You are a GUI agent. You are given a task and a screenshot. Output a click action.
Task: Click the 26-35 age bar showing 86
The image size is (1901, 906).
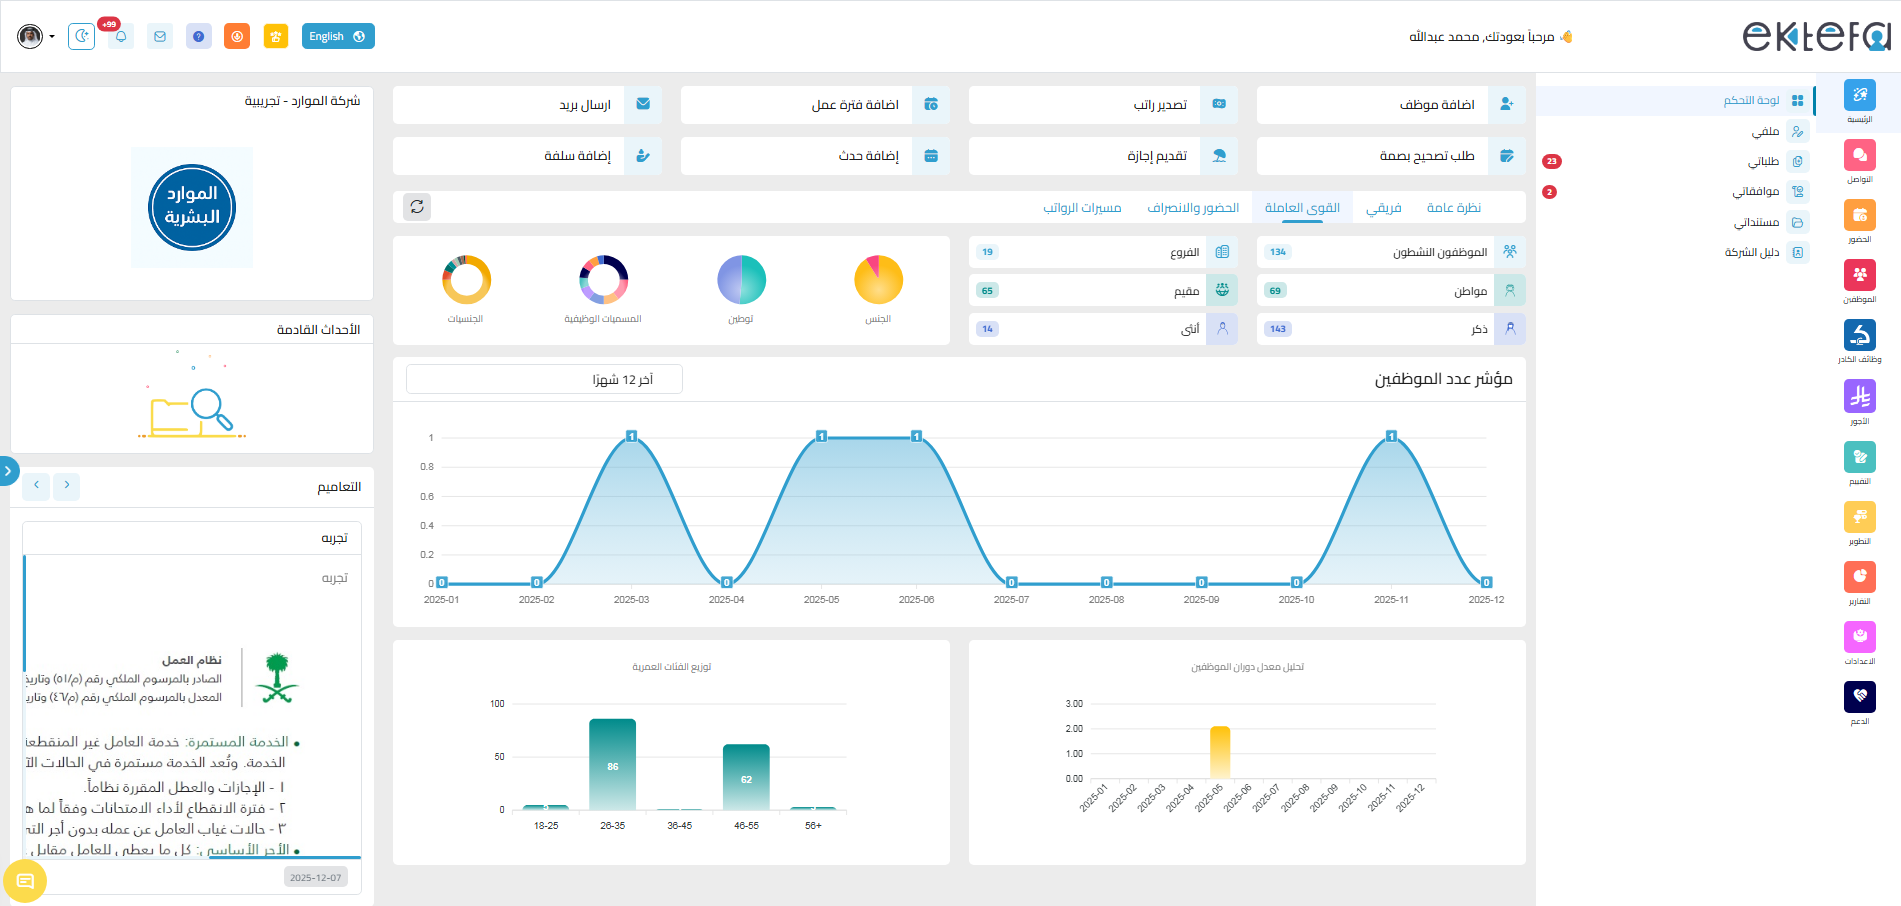[x=612, y=764]
